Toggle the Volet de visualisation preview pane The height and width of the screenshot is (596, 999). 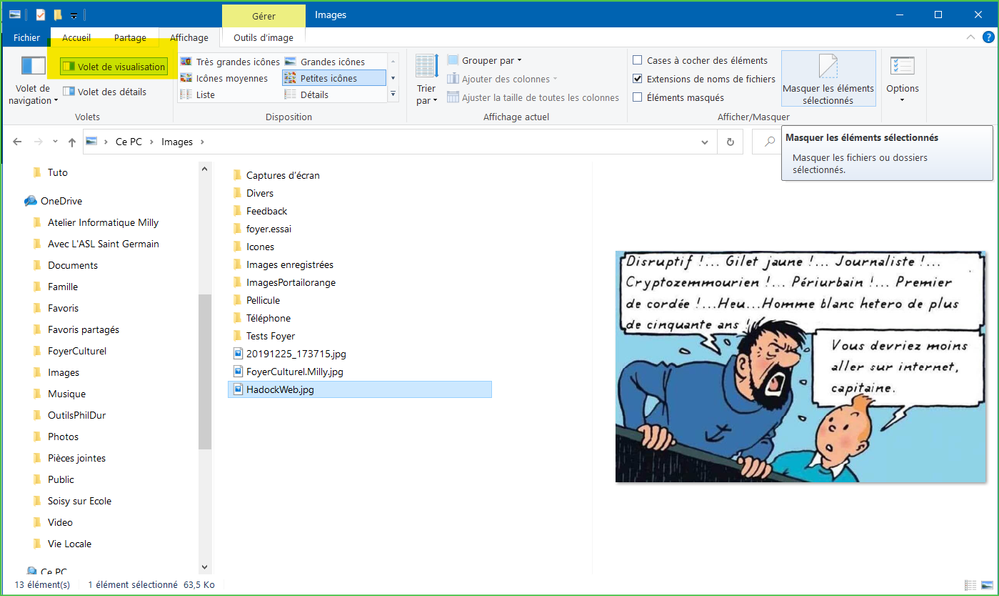click(x=114, y=66)
